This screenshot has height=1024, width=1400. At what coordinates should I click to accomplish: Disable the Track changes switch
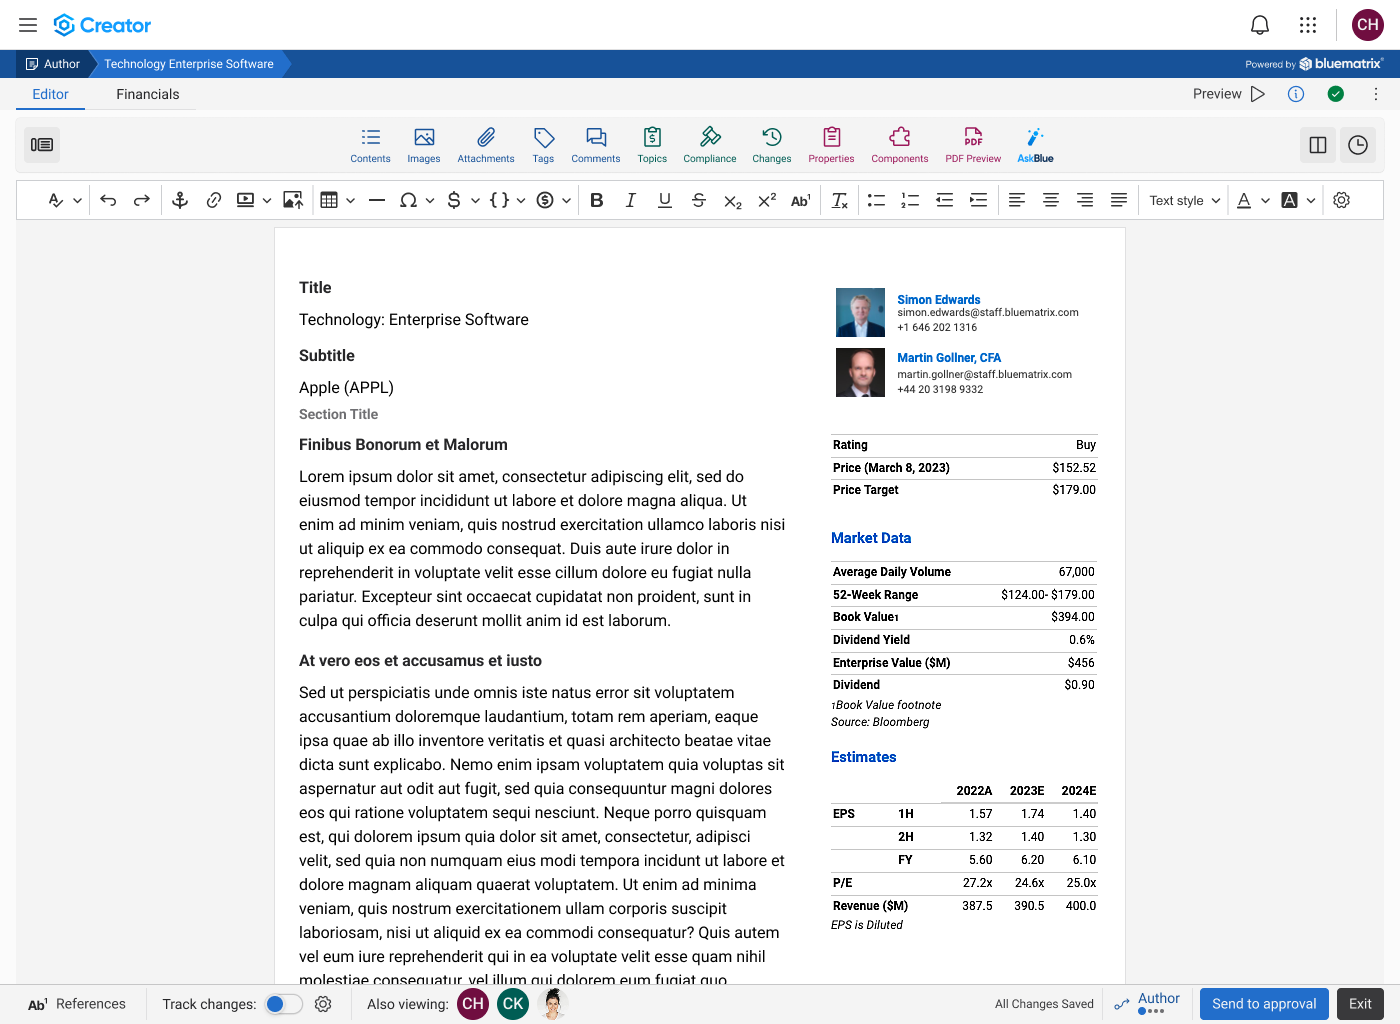(x=283, y=1004)
